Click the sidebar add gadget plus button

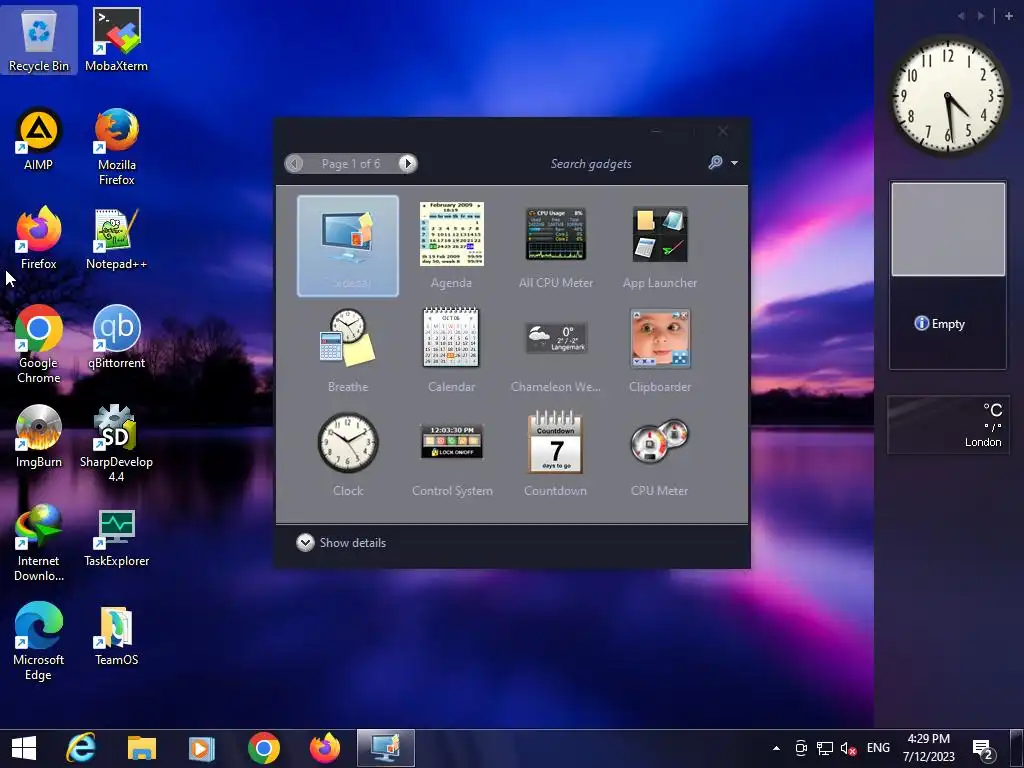point(1008,16)
